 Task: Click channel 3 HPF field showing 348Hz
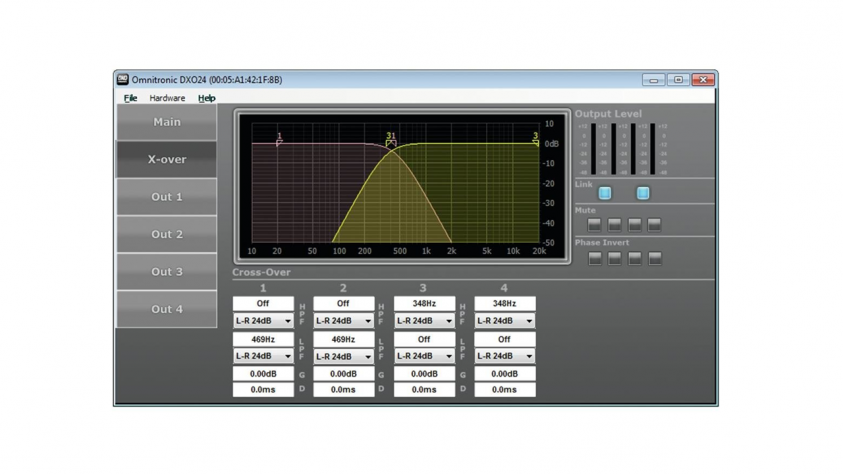pos(424,304)
